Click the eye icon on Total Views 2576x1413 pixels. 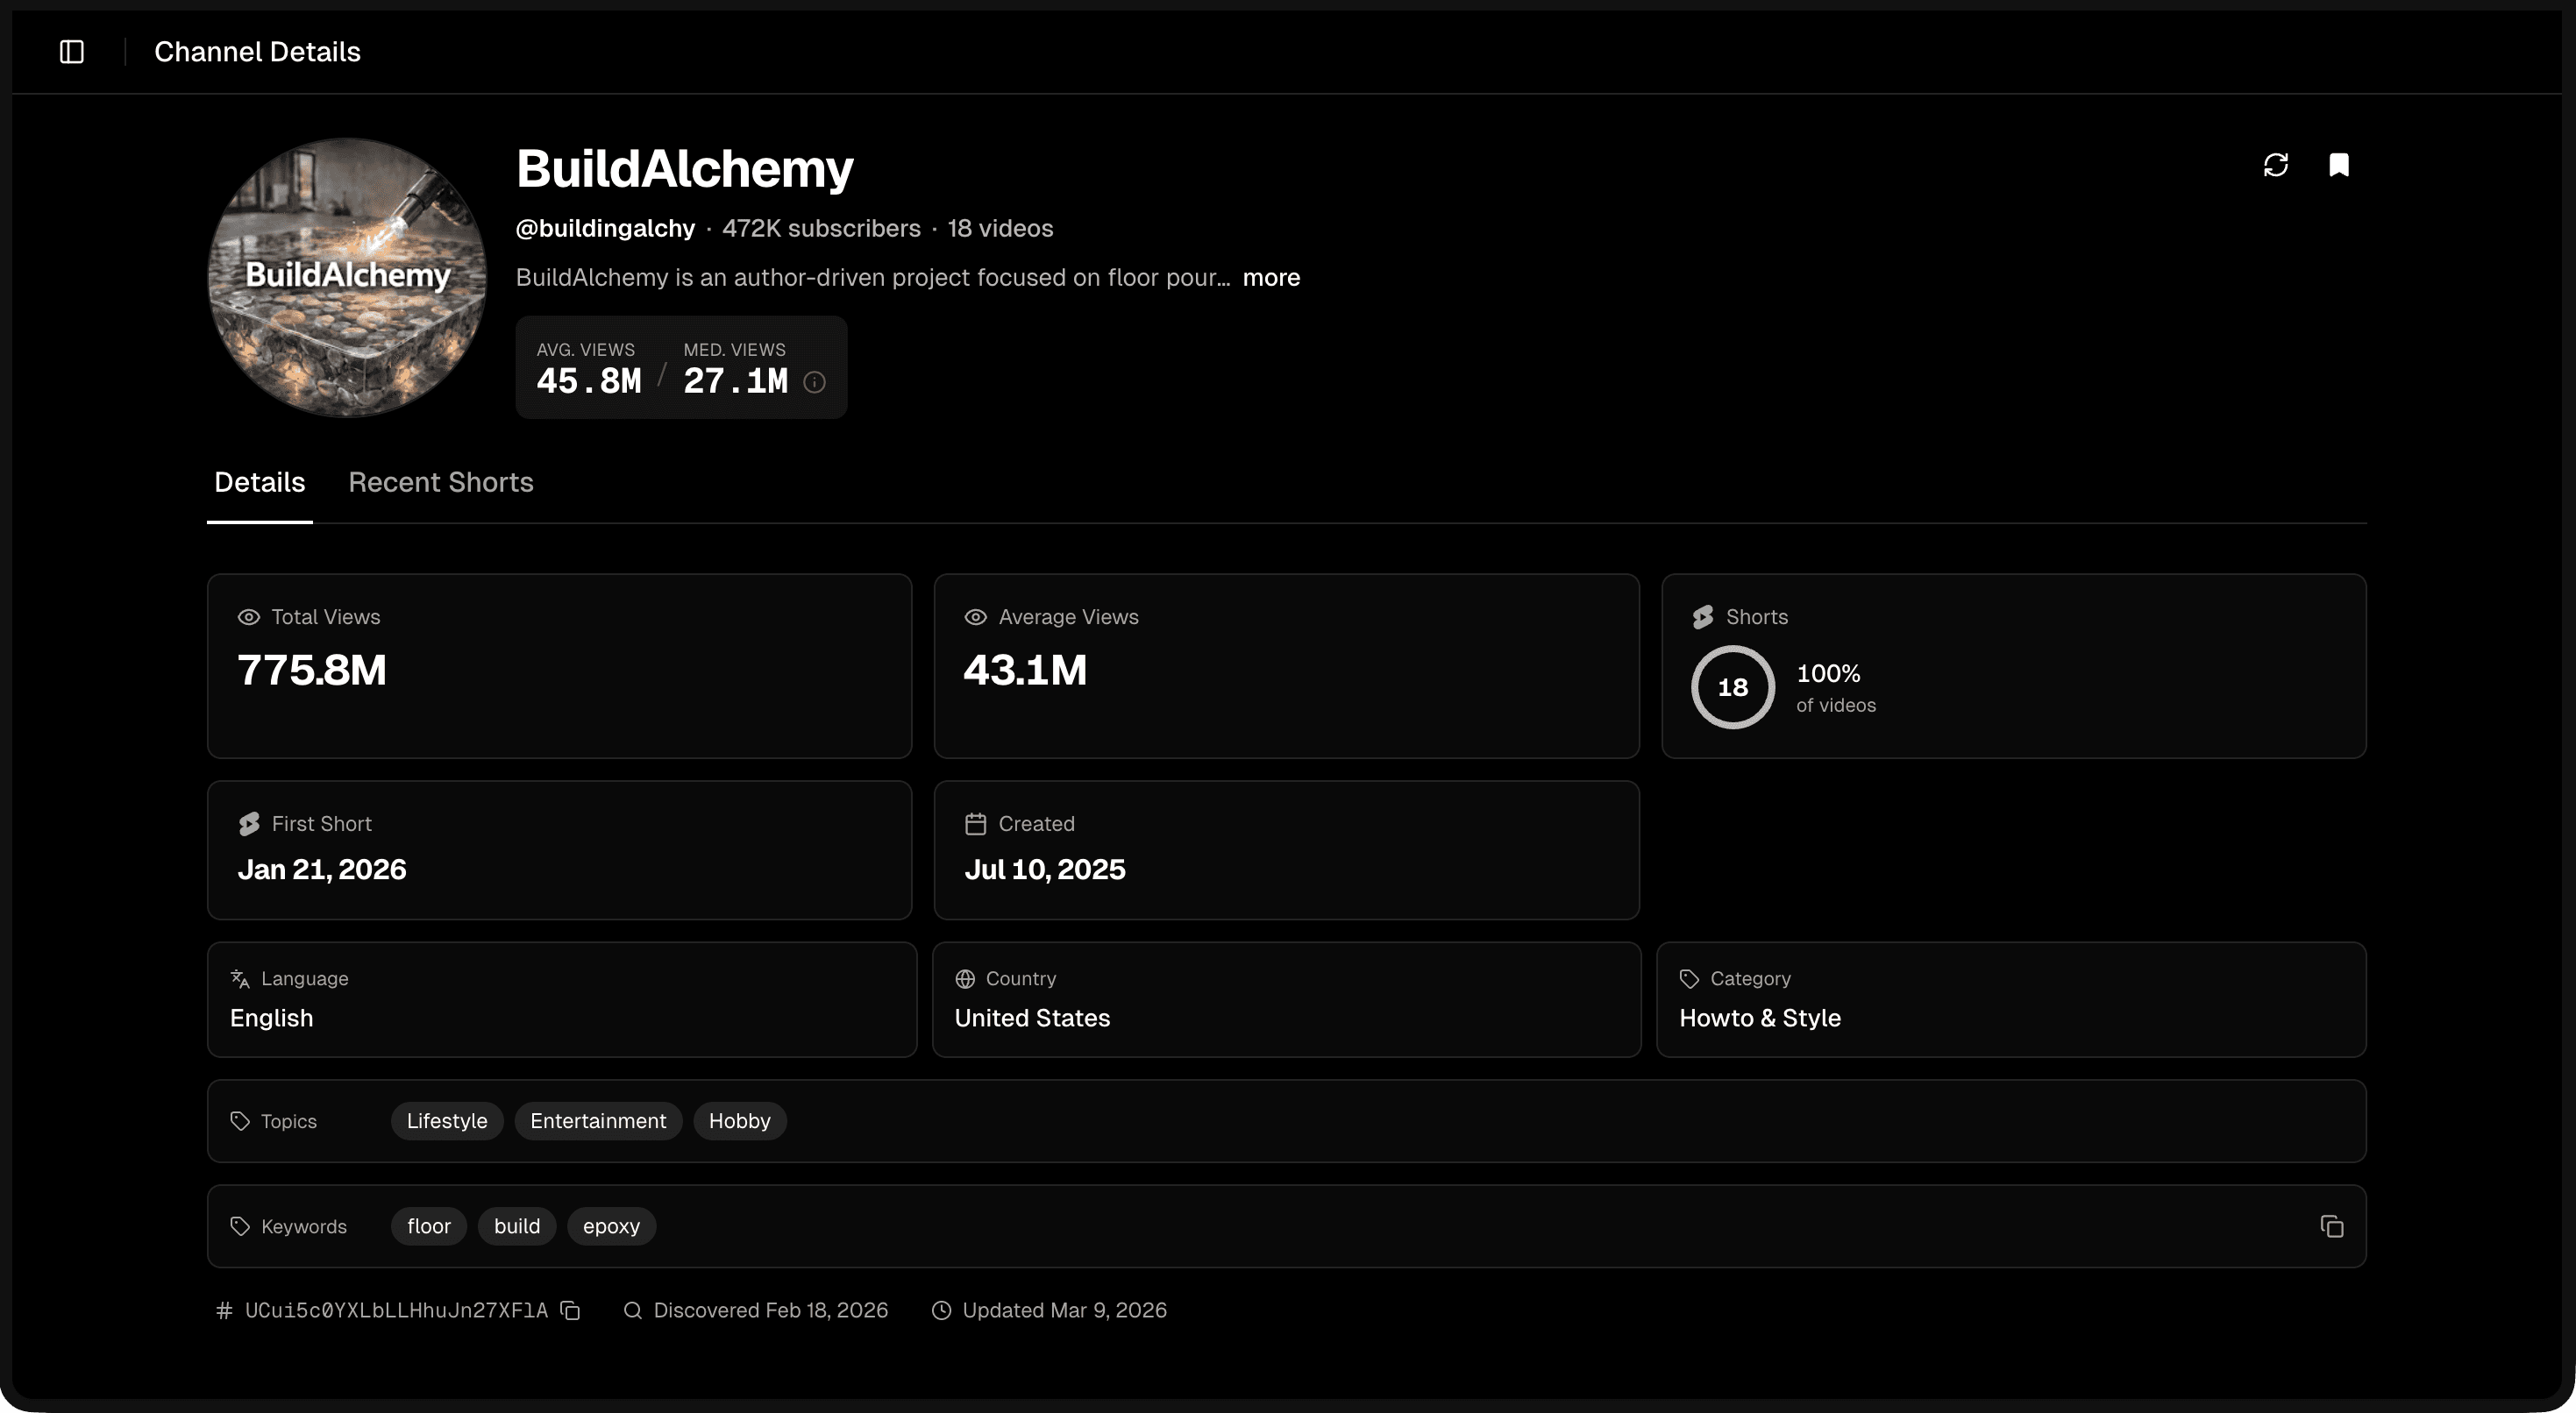pyautogui.click(x=249, y=617)
